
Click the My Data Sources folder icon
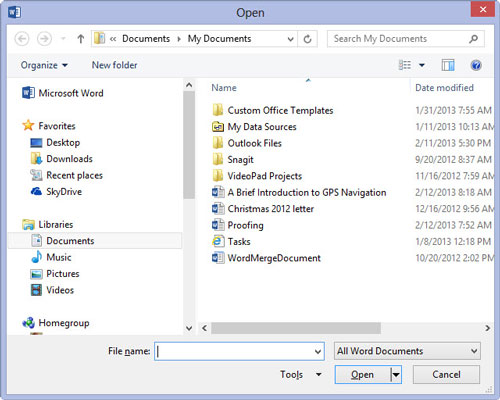[218, 127]
